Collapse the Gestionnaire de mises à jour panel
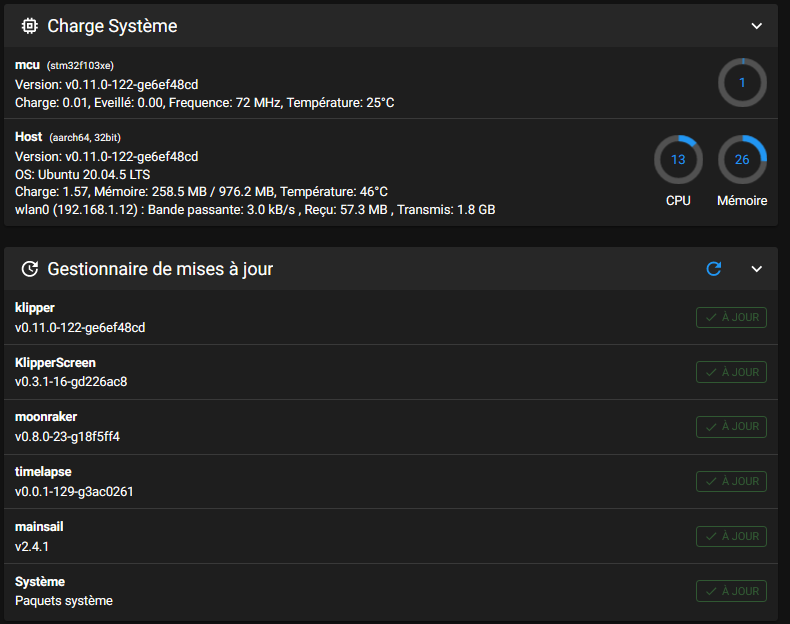Screen dimensions: 790x624 click(756, 269)
